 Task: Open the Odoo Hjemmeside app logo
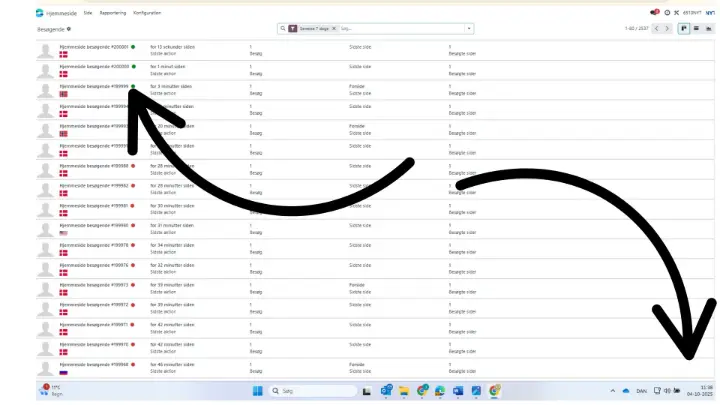[39, 13]
